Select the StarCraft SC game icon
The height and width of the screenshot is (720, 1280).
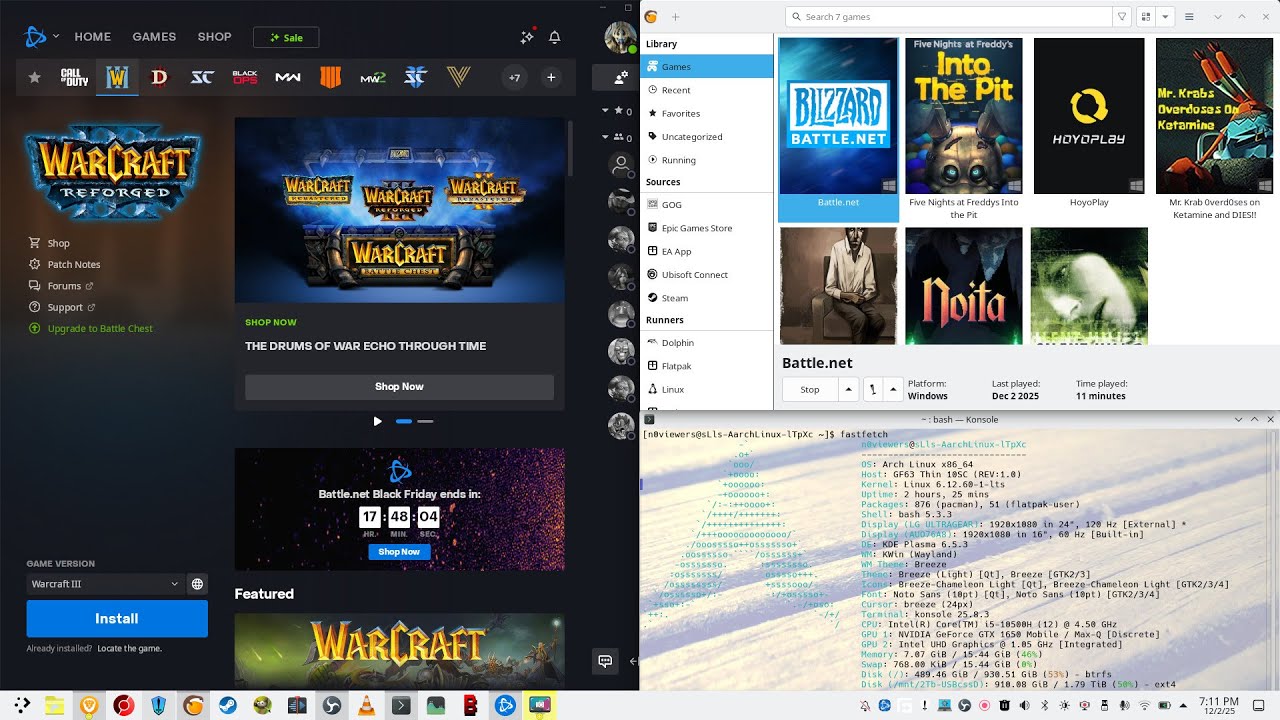pyautogui.click(x=202, y=77)
